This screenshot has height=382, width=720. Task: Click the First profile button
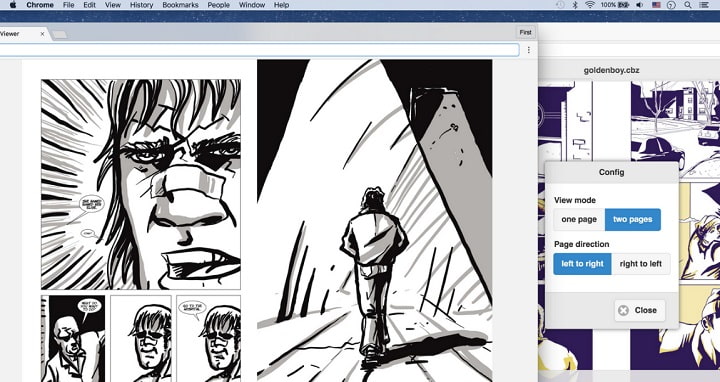coord(525,32)
